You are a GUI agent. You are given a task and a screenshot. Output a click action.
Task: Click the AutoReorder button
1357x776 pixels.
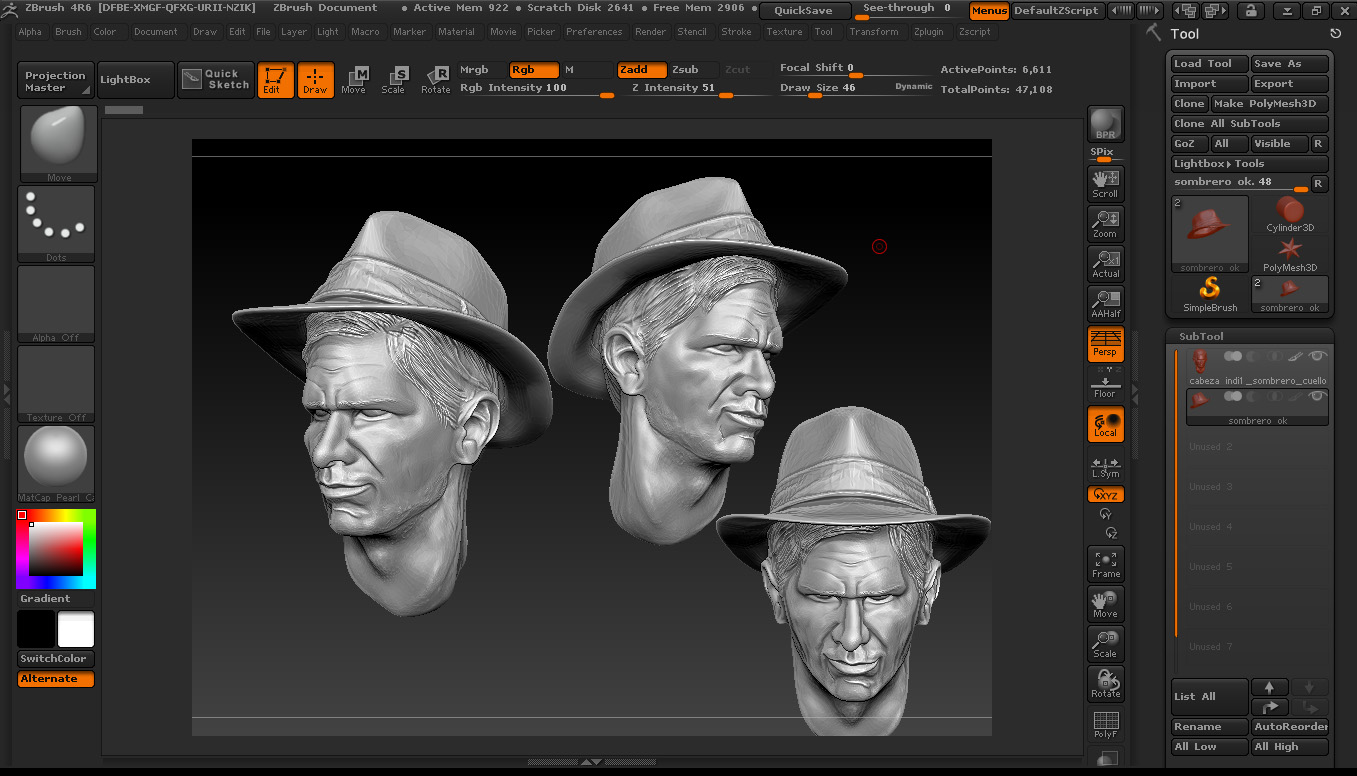(1290, 727)
